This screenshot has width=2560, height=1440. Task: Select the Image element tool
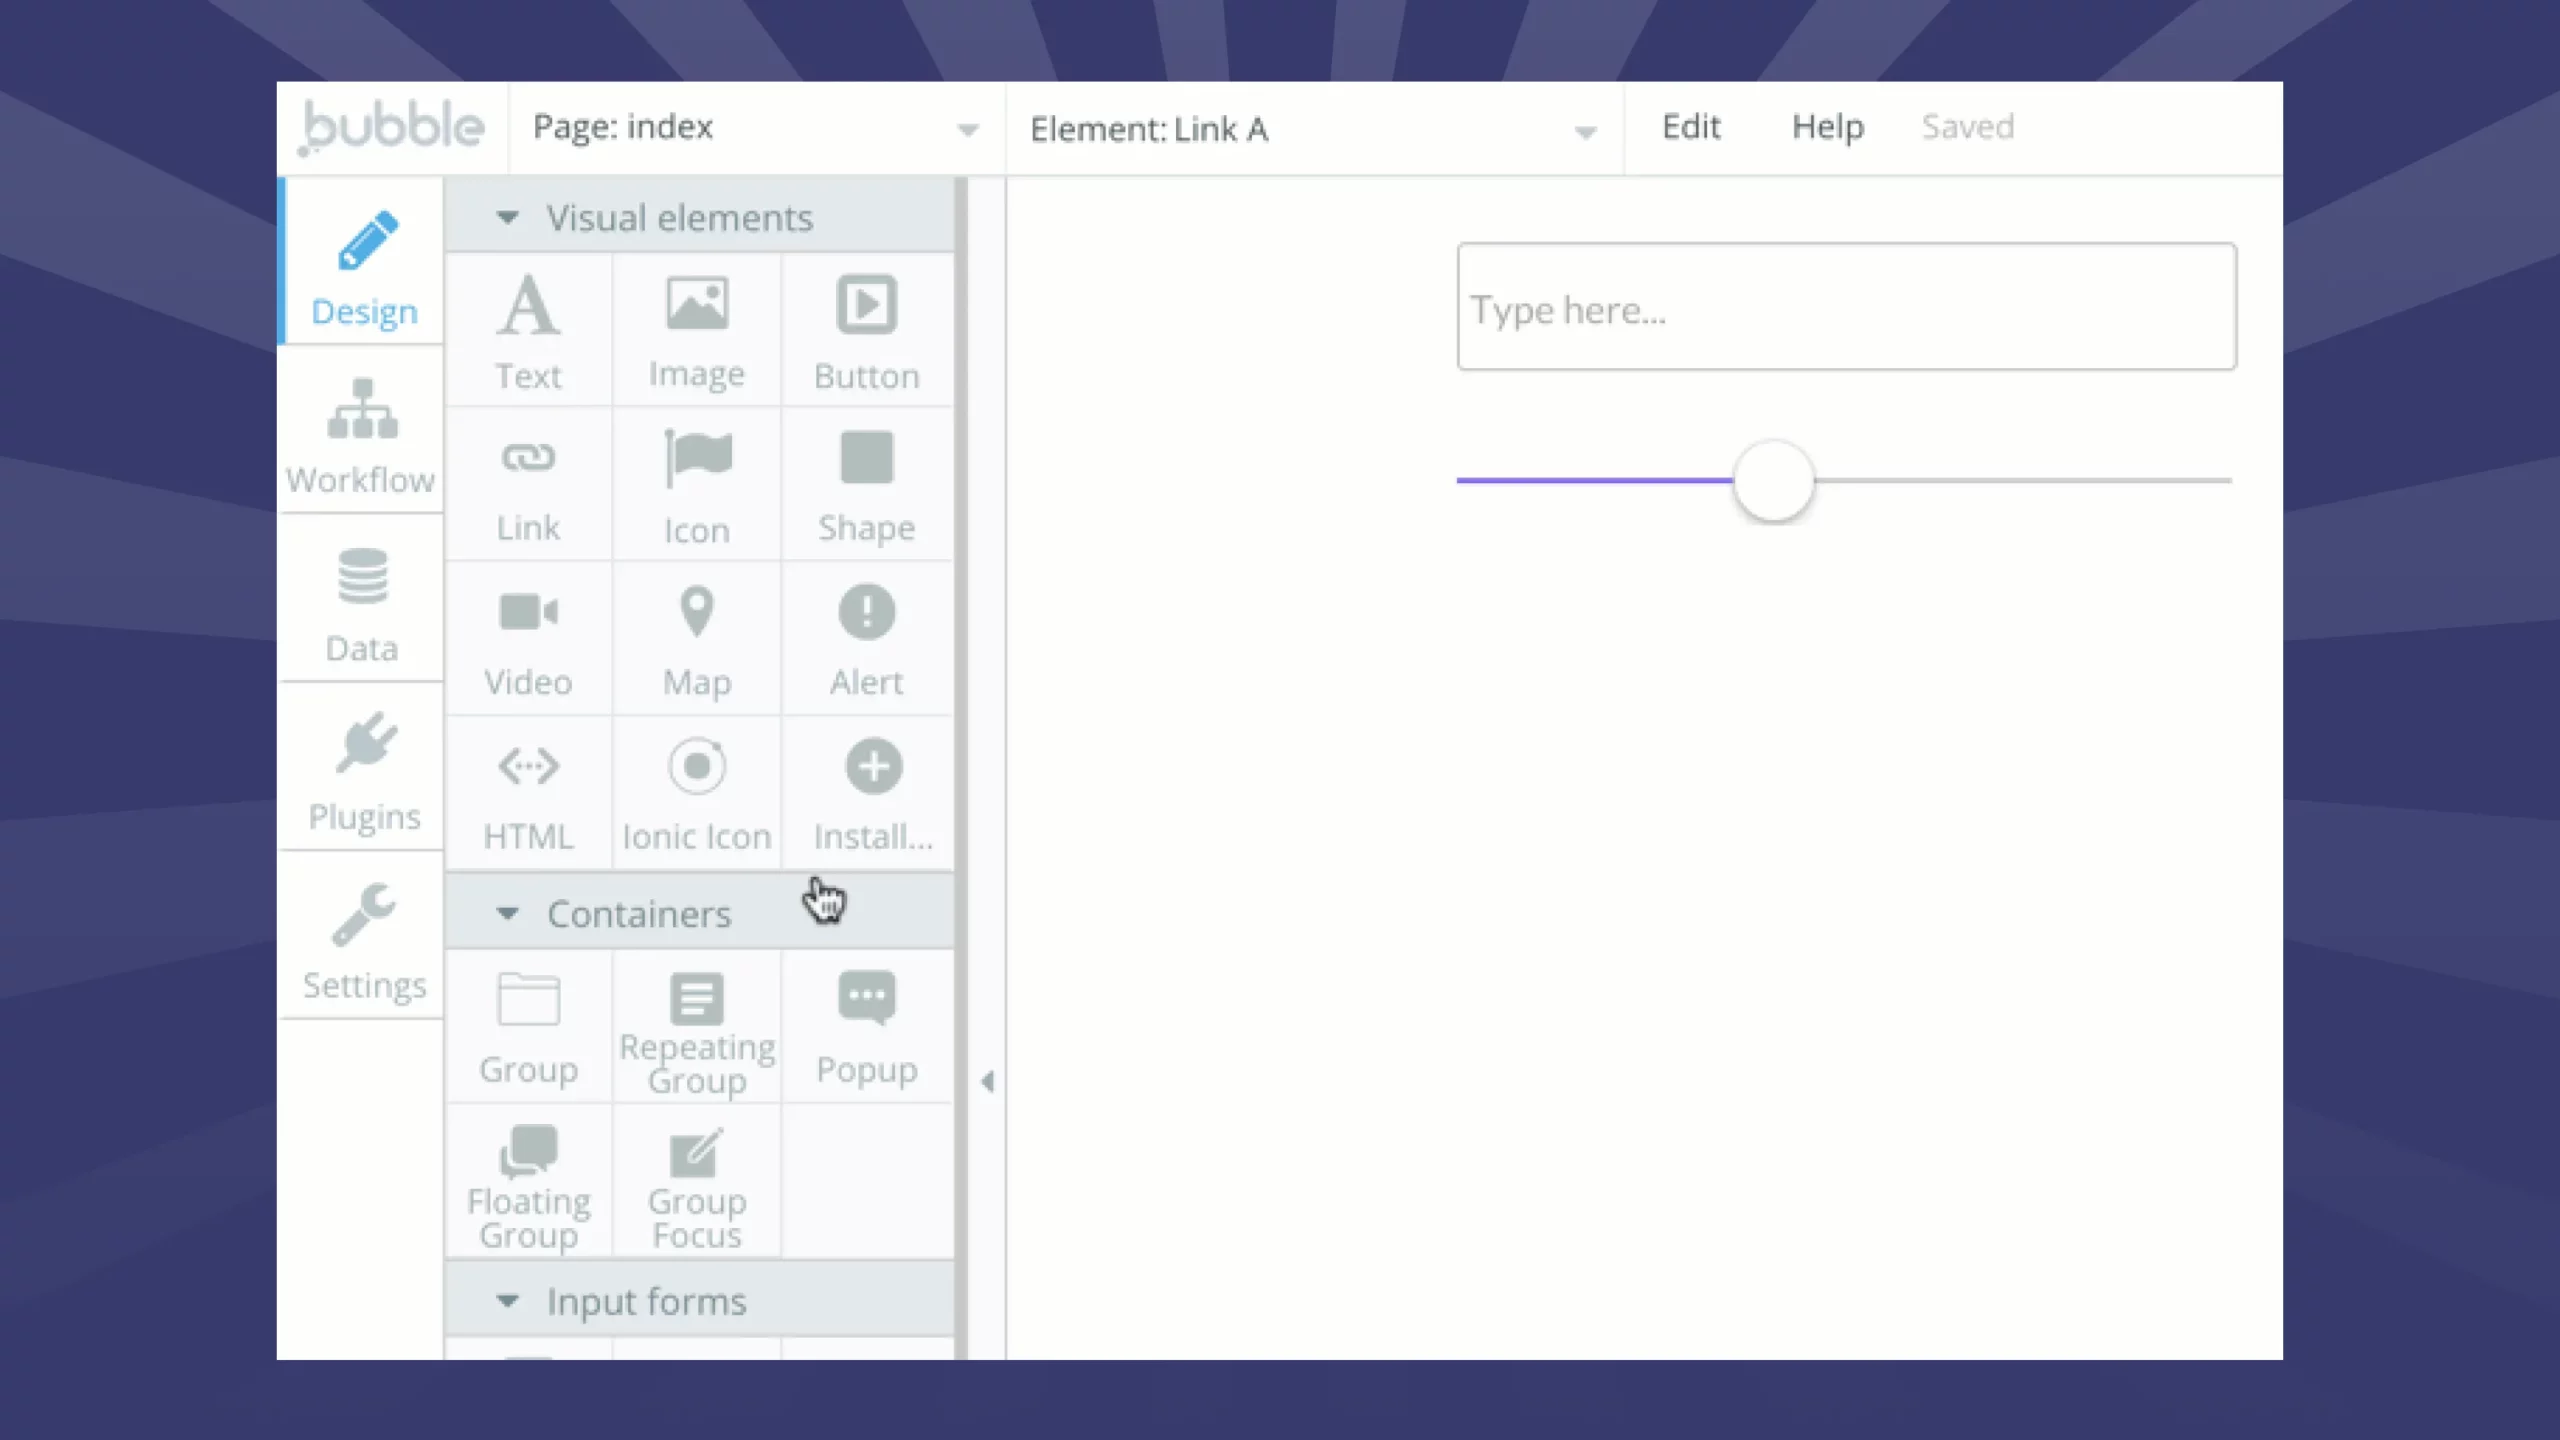click(697, 330)
